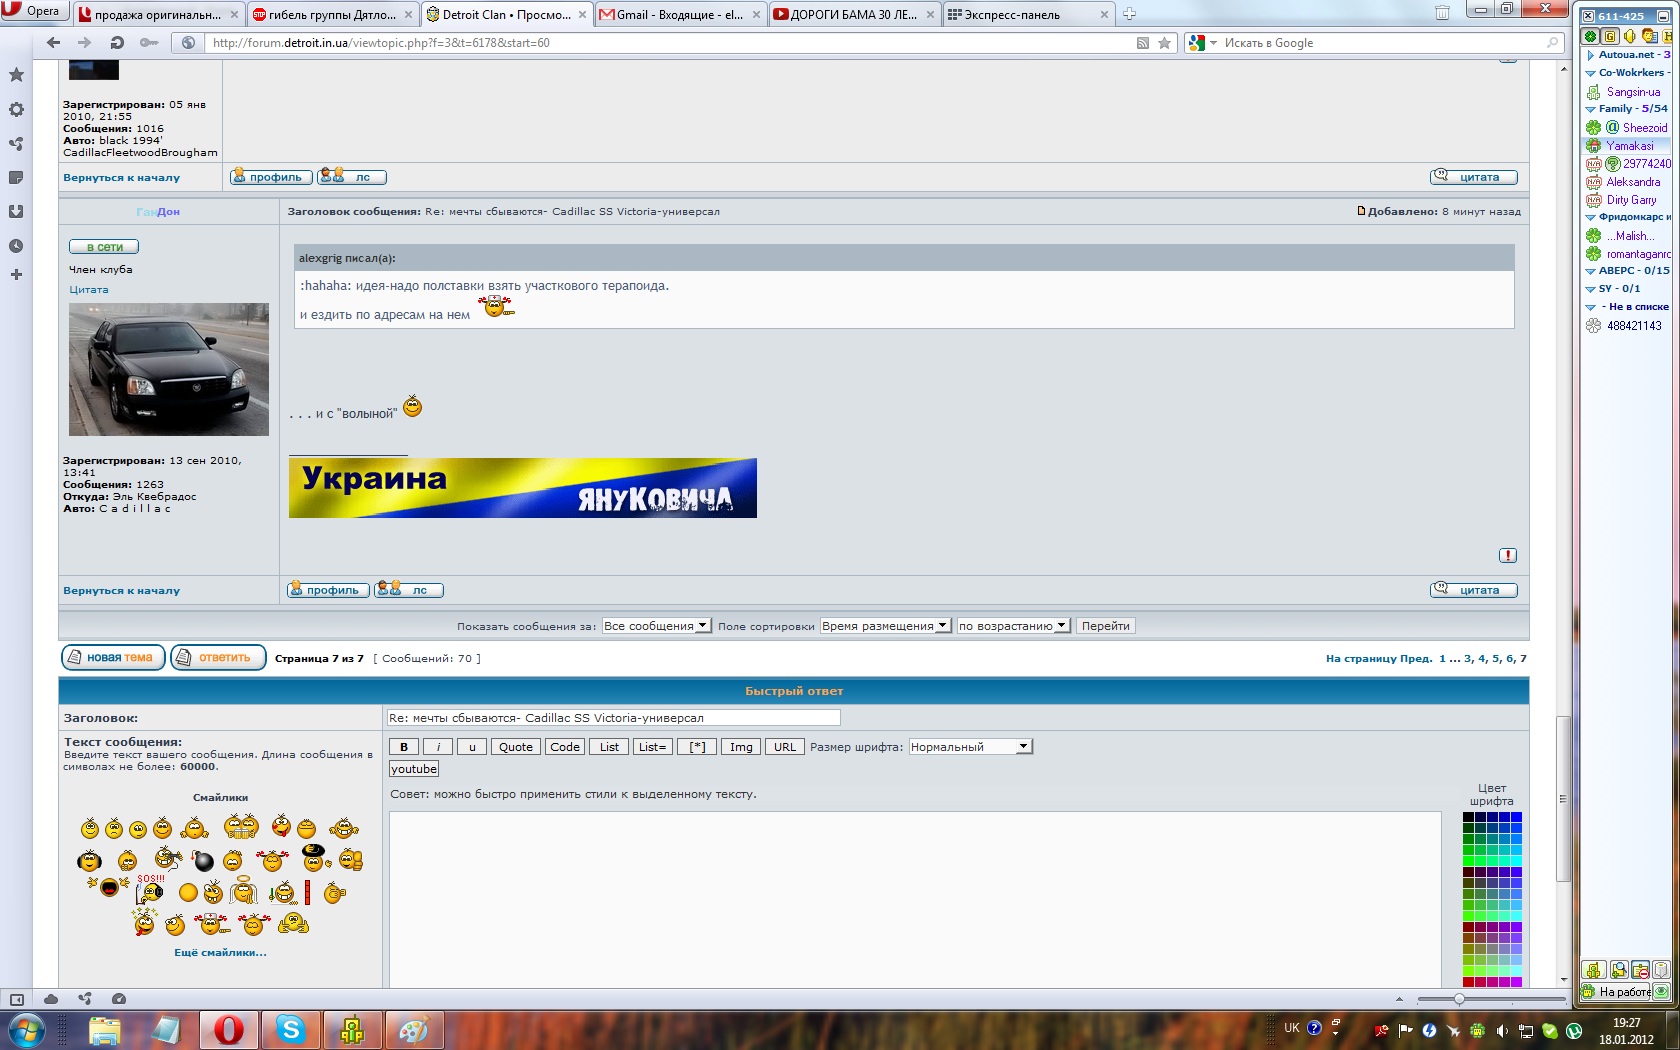1680x1050 pixels.
Task: Click the closed tabs trash can icon
Action: [1442, 14]
